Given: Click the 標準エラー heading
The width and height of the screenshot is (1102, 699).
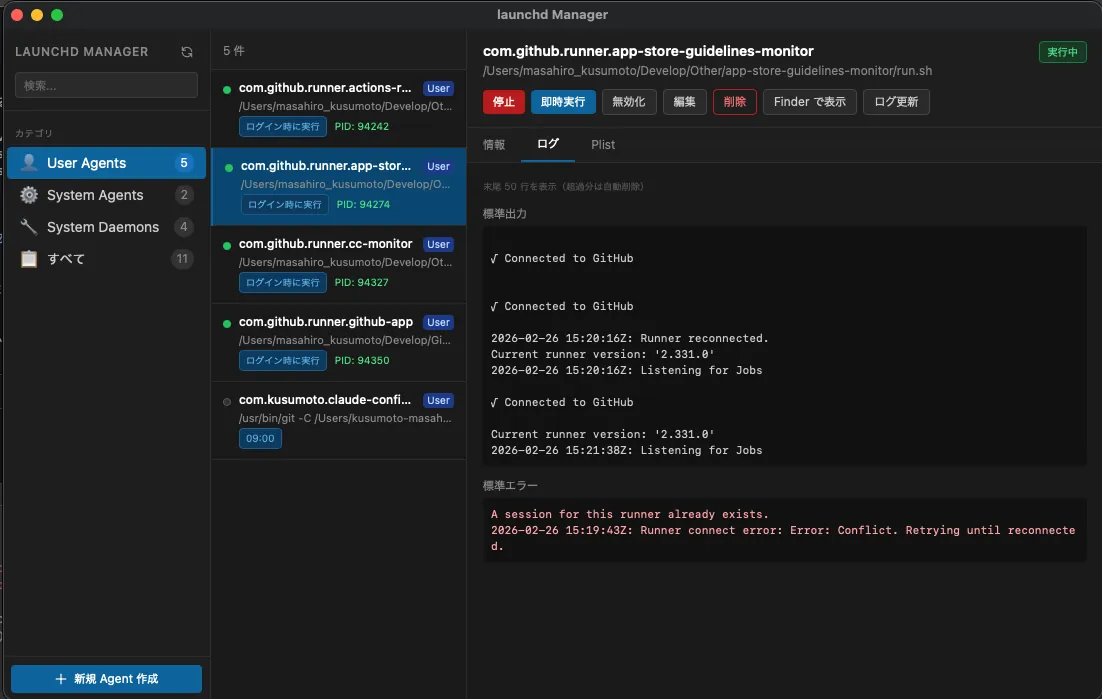Looking at the screenshot, I should pyautogui.click(x=510, y=485).
